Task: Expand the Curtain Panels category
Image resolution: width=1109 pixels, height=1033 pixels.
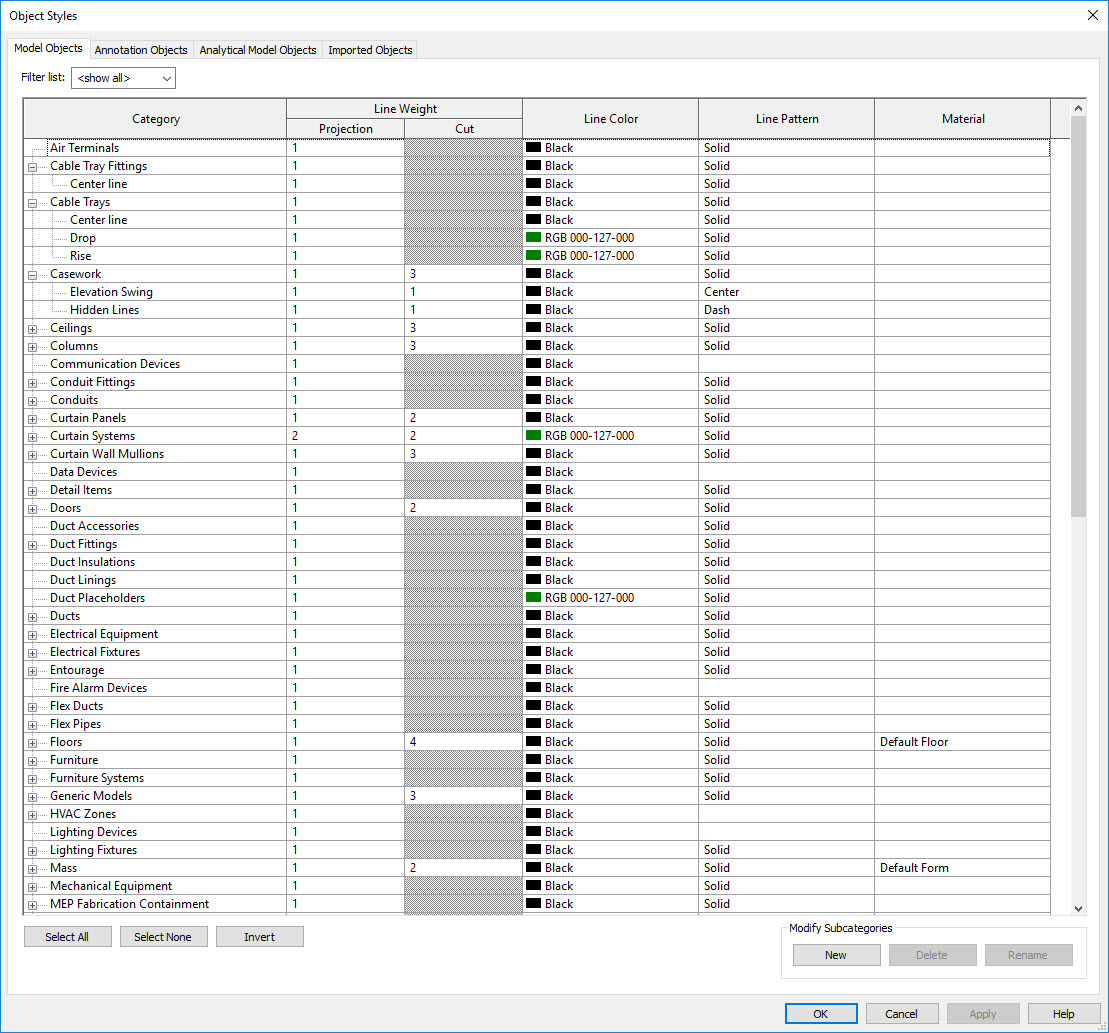Action: click(x=31, y=417)
